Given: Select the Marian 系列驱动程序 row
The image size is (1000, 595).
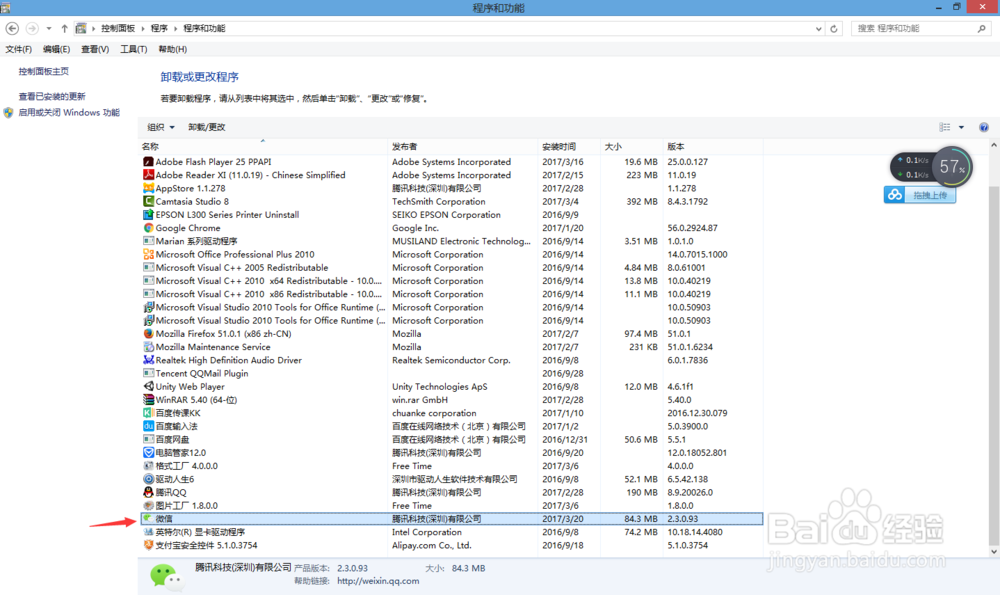Looking at the screenshot, I should 452,241.
